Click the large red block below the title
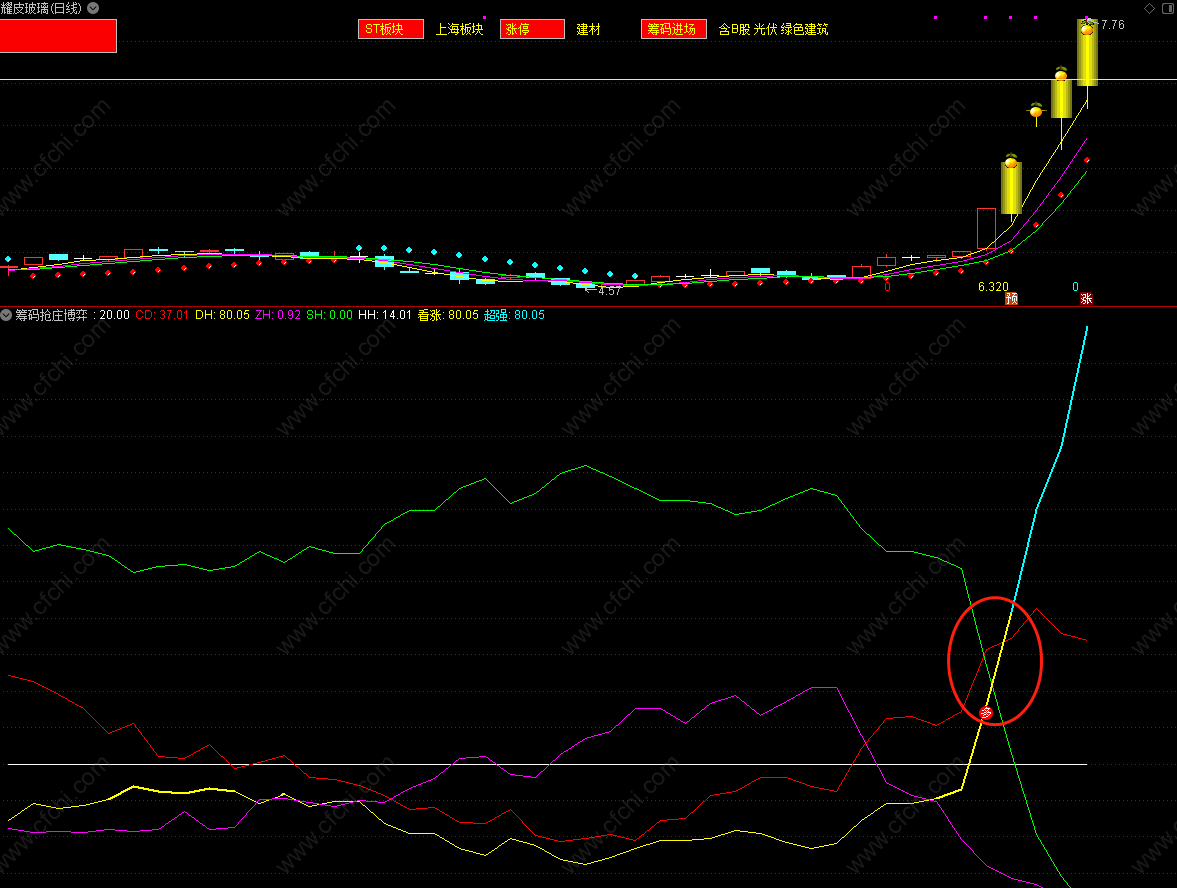Image resolution: width=1177 pixels, height=888 pixels. click(58, 36)
